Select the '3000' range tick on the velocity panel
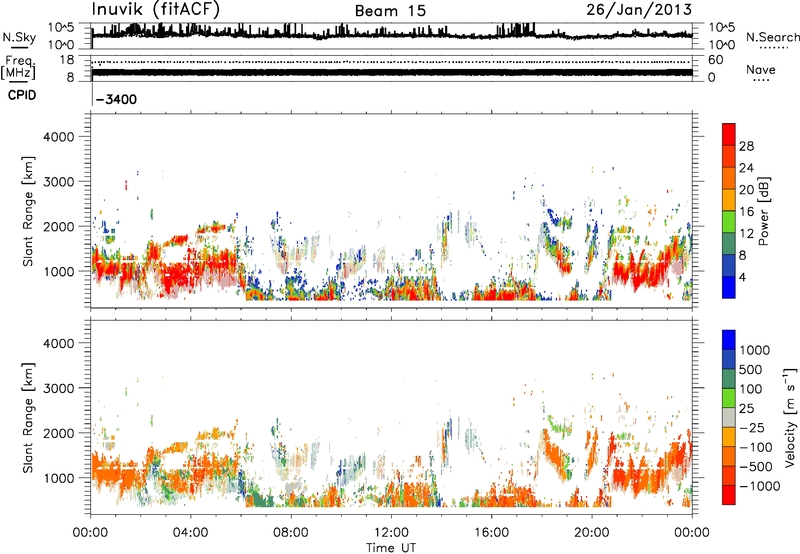Viewport: 800px width, 554px height. (x=59, y=388)
